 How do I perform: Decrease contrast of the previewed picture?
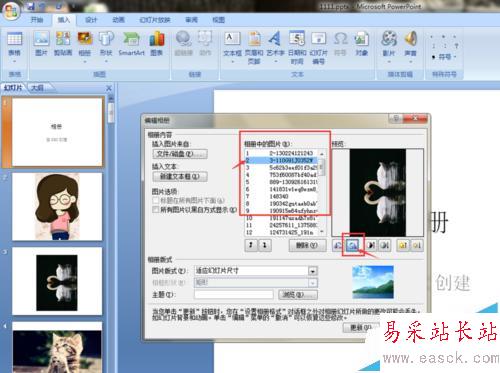point(385,245)
